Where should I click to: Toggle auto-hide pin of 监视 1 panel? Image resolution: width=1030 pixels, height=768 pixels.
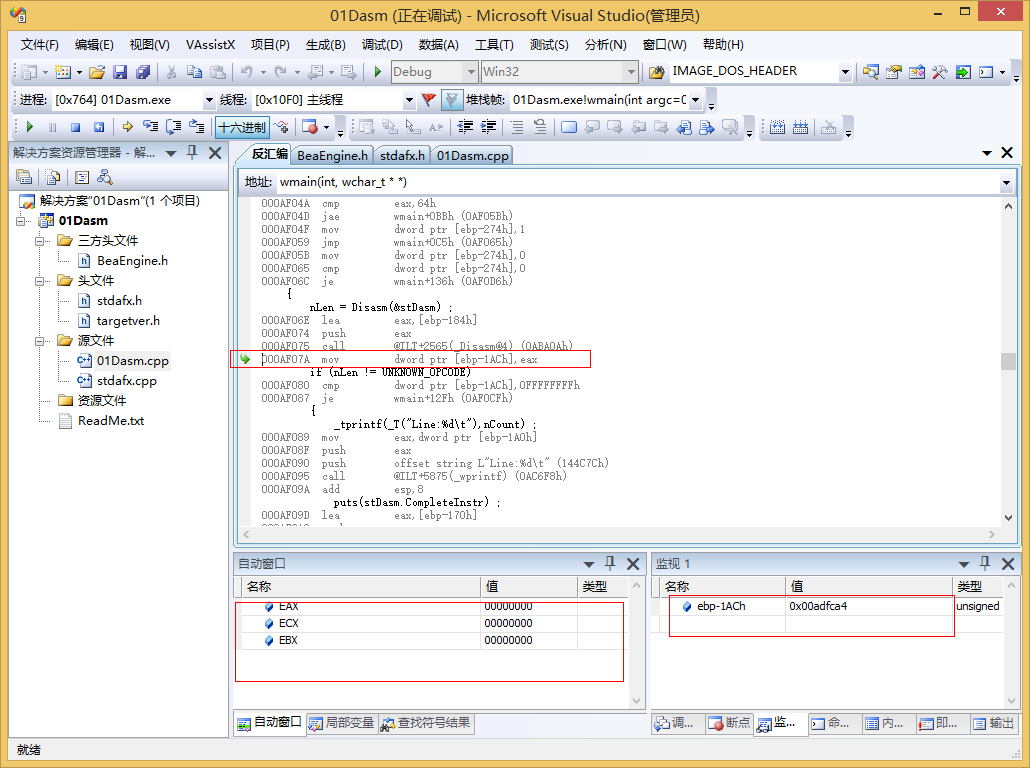(x=985, y=563)
